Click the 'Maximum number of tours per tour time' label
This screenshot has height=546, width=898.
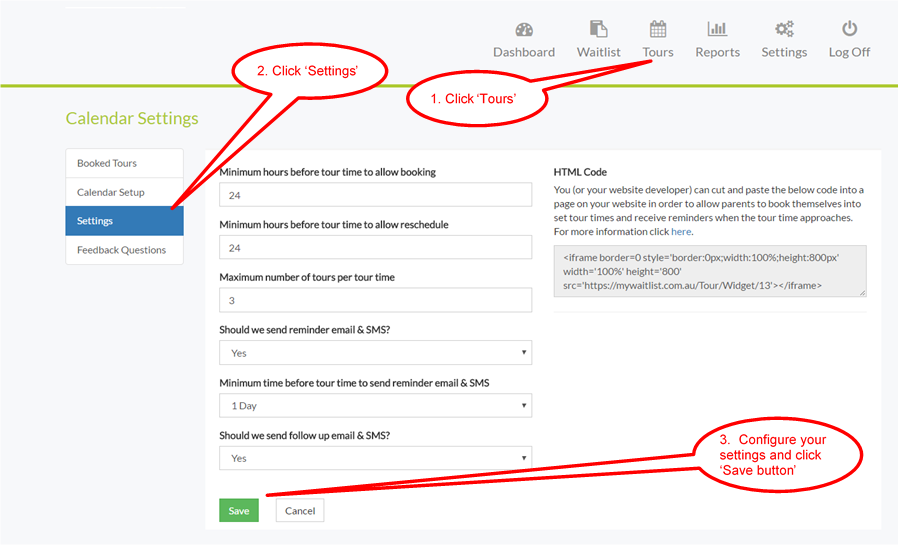tap(307, 277)
